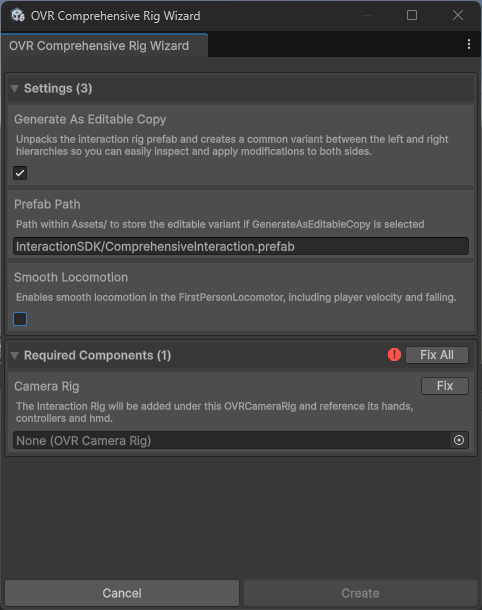Image resolution: width=482 pixels, height=610 pixels.
Task: Focus the Prefab Path text field
Action: [241, 246]
